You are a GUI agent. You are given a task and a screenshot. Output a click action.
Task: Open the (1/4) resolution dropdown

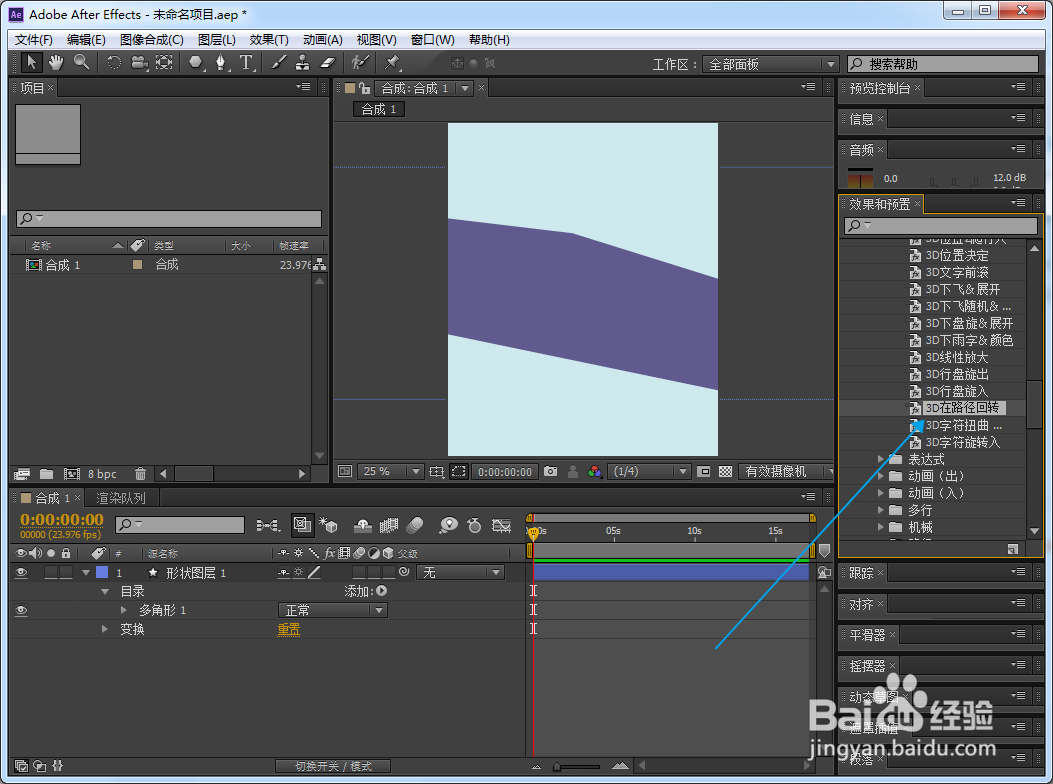coord(649,472)
